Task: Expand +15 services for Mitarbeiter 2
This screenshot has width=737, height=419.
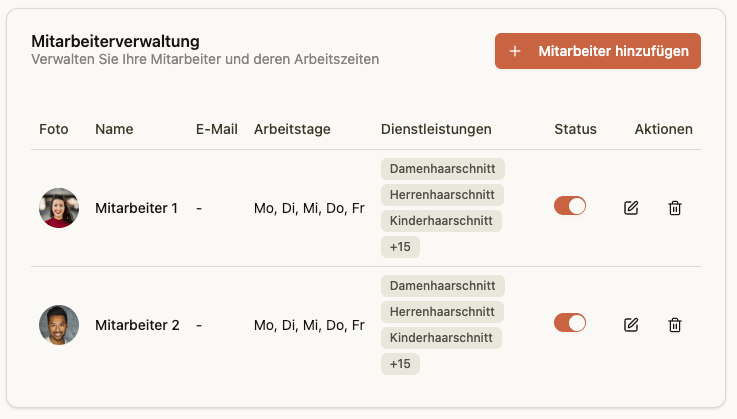Action: (400, 364)
